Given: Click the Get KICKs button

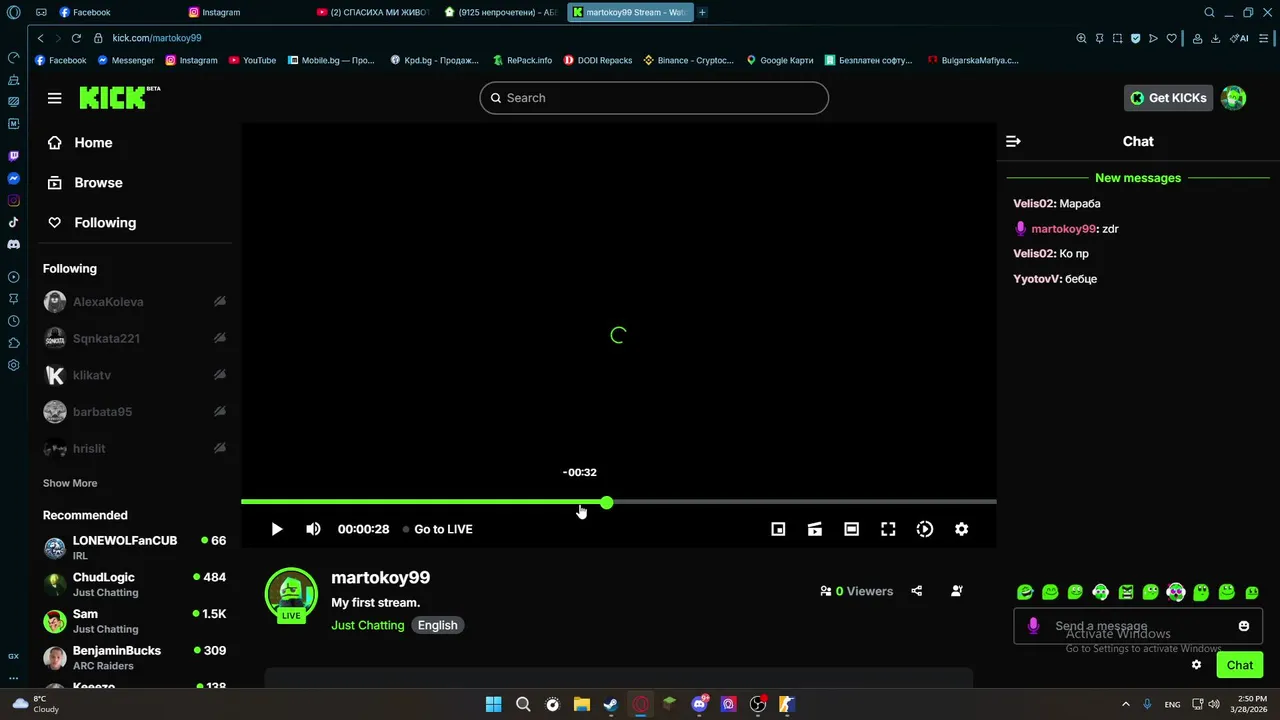Looking at the screenshot, I should 1169,98.
